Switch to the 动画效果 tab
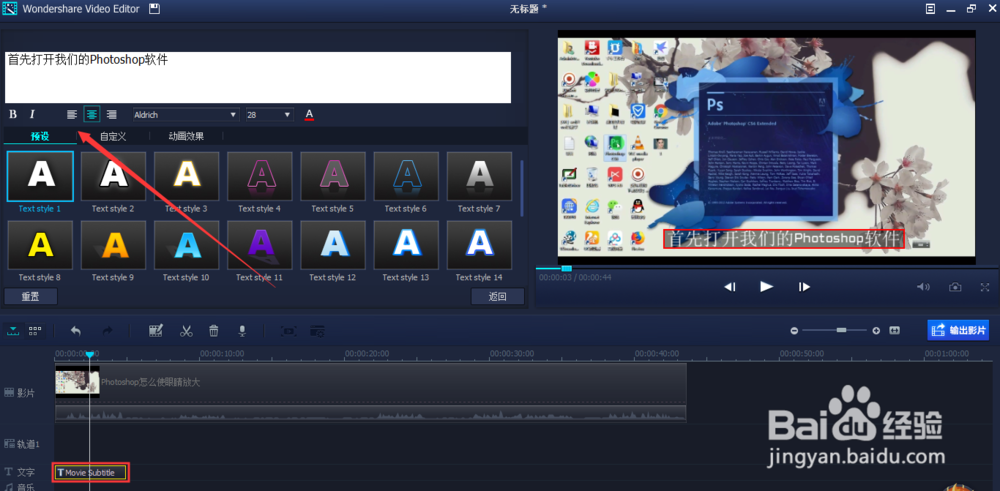 point(186,136)
